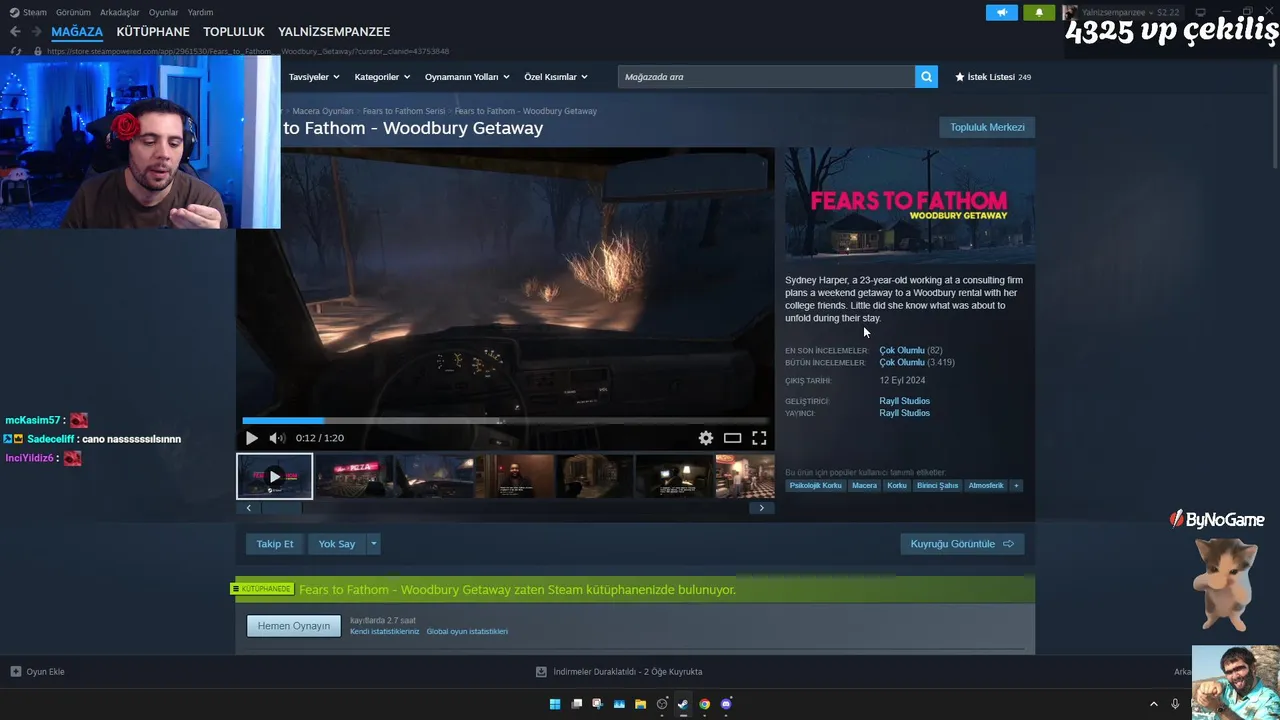Click Oyun Ekle plus icon

click(15, 672)
